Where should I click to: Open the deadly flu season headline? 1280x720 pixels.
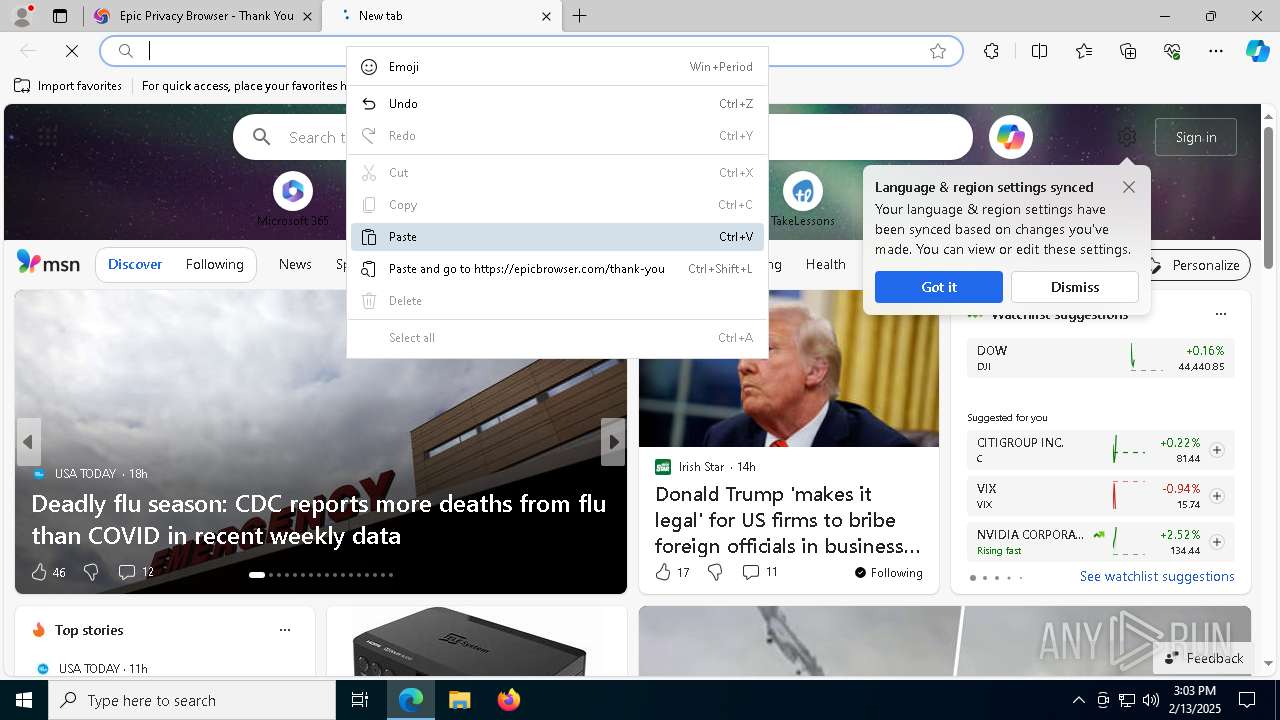tap(319, 520)
